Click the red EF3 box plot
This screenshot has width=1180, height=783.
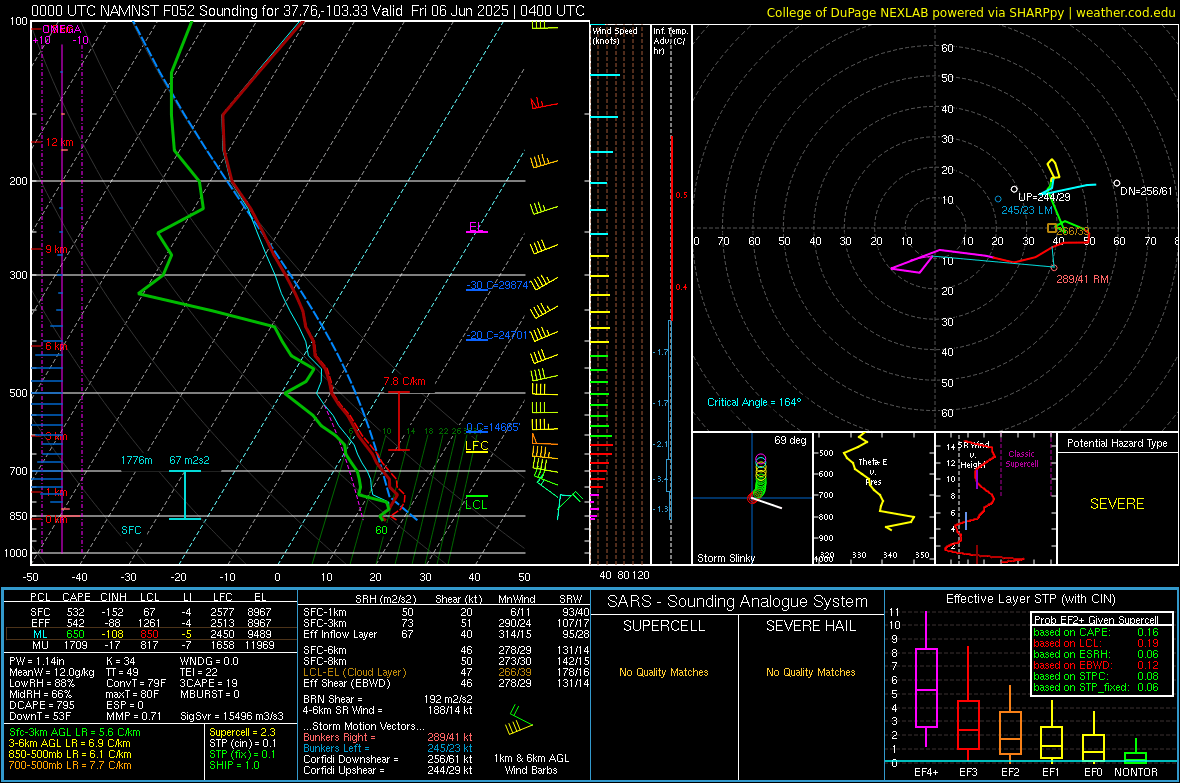pos(968,704)
